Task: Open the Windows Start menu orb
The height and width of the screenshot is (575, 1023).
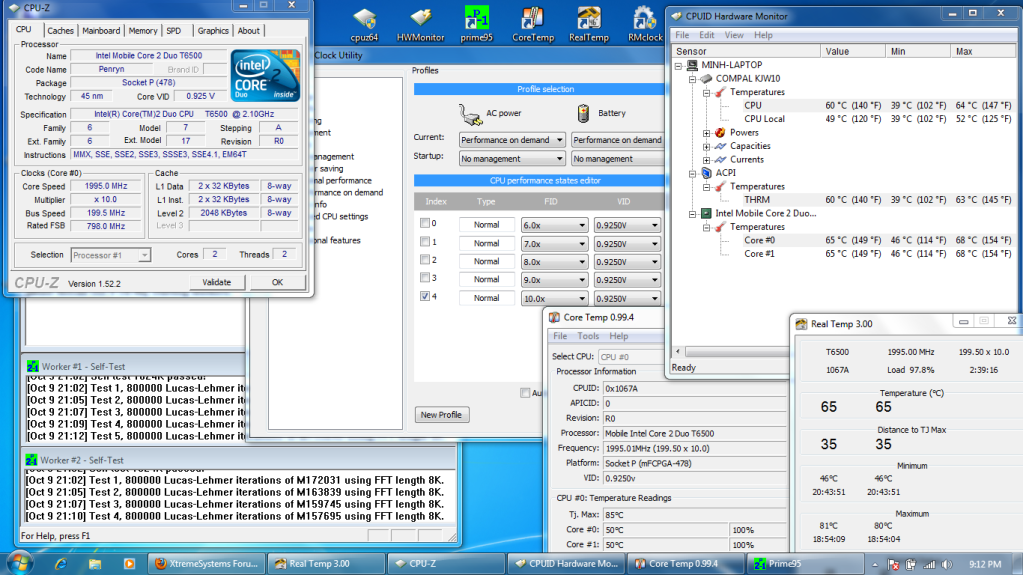Action: tap(19, 563)
